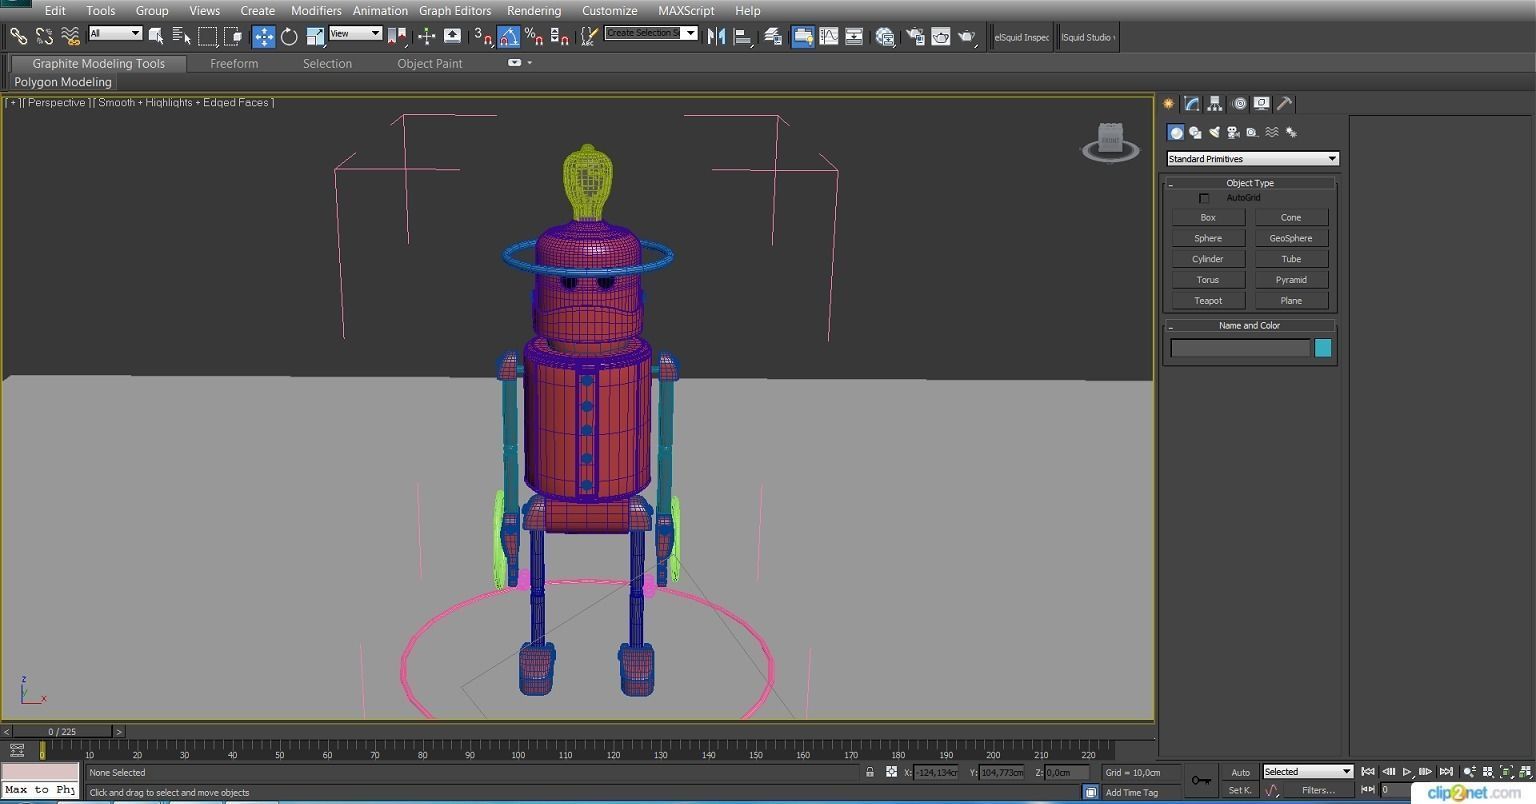Image resolution: width=1536 pixels, height=804 pixels.
Task: Toggle the selection lock icon
Action: tap(869, 772)
